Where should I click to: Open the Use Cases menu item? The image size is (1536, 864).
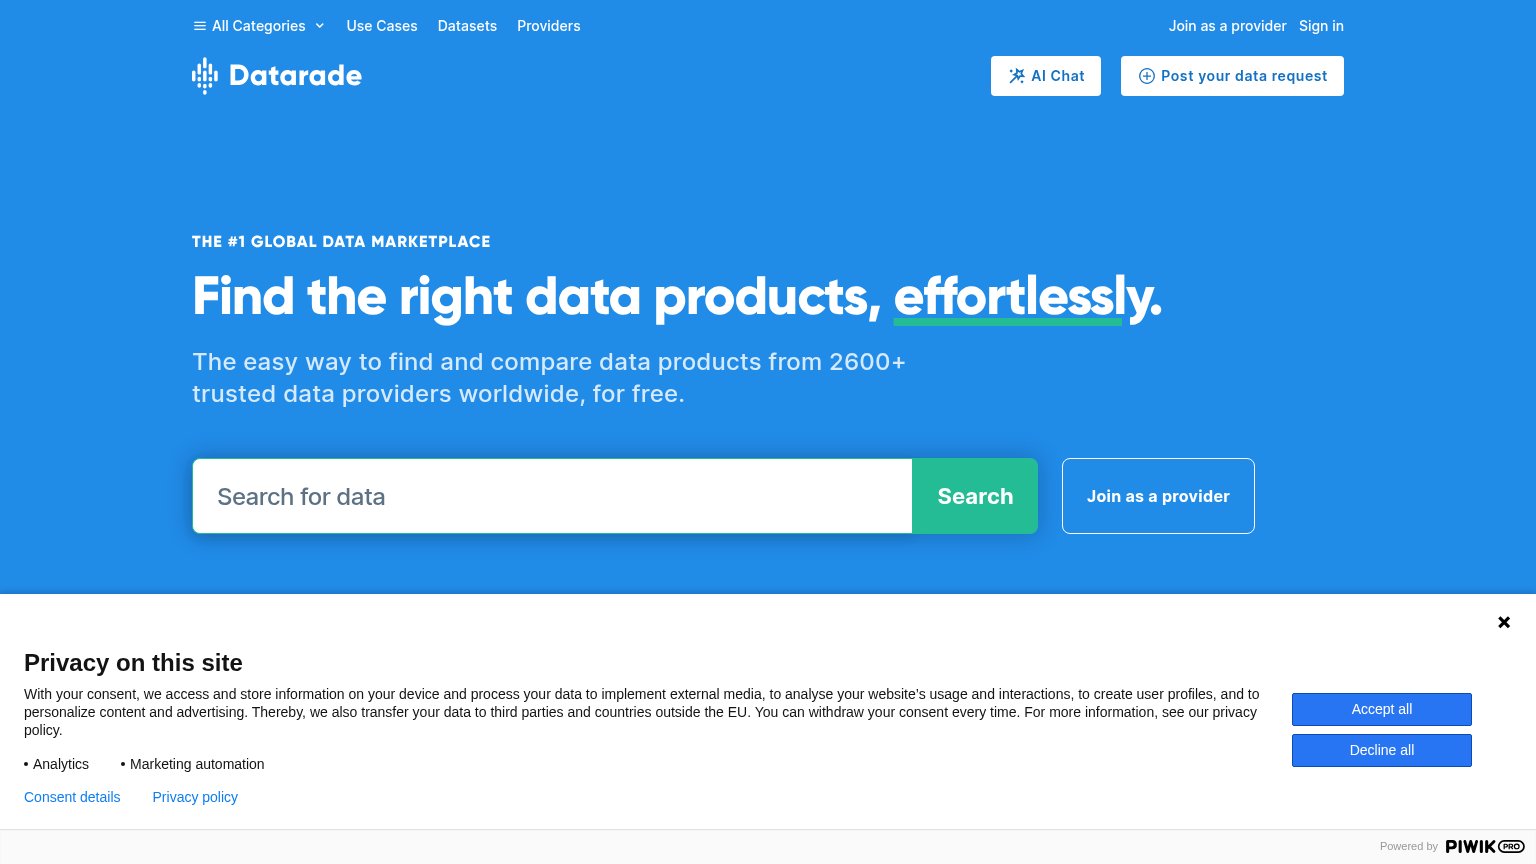pos(382,26)
